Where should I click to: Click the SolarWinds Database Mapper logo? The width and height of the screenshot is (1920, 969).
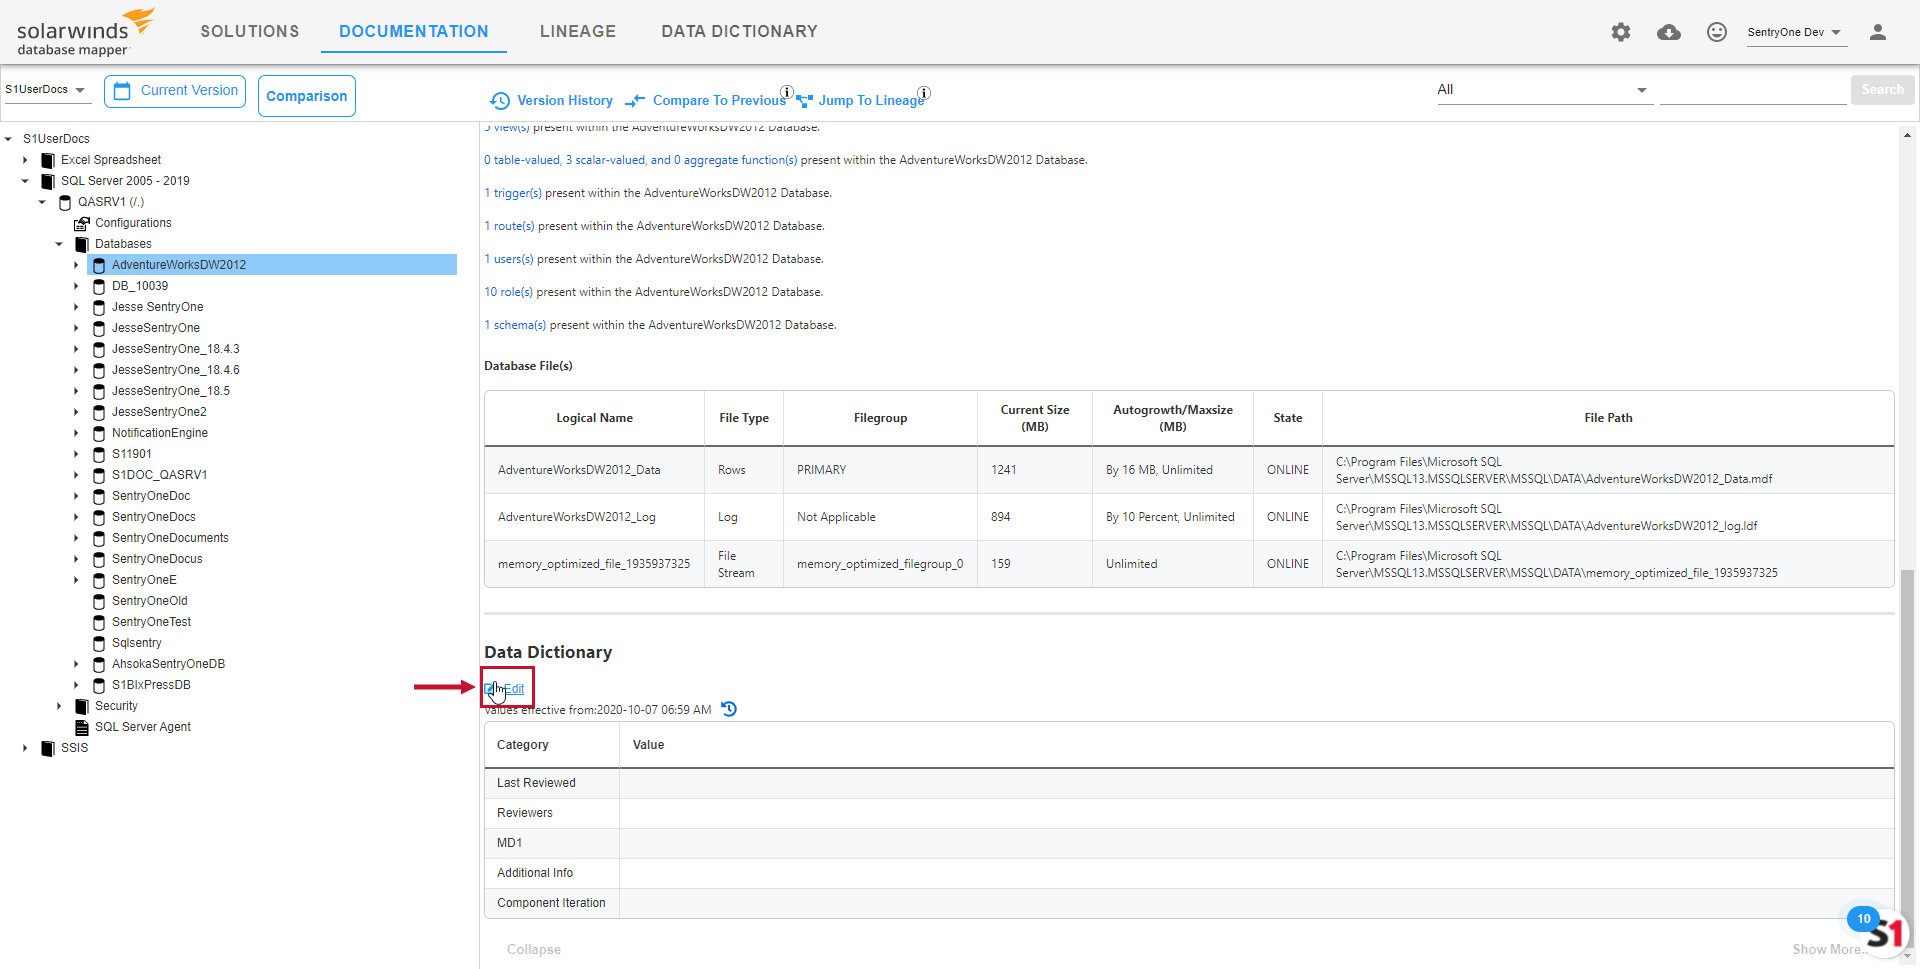(x=85, y=32)
